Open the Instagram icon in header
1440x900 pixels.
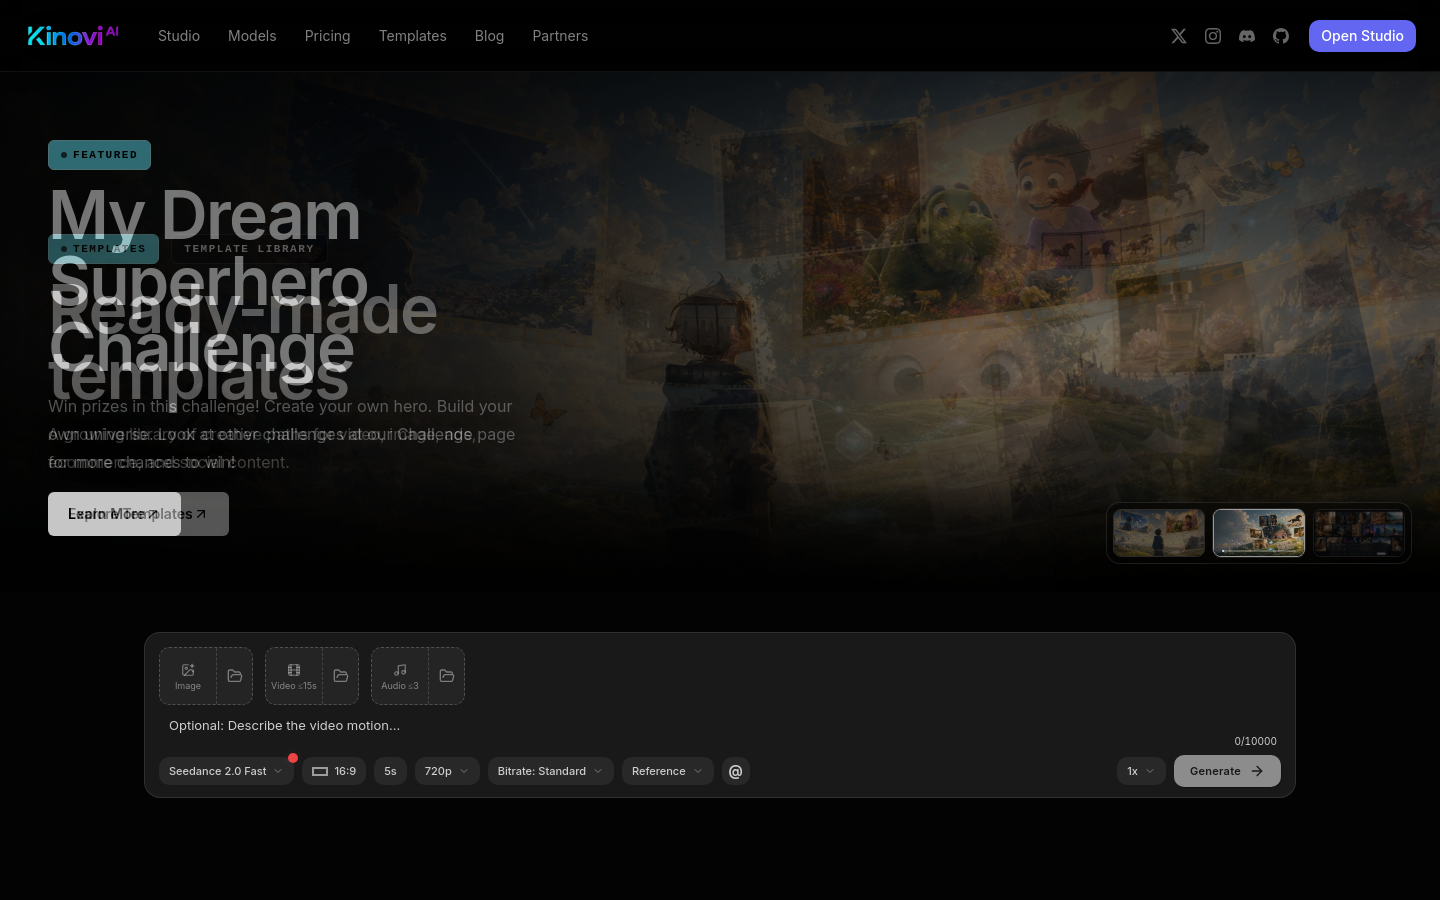click(1213, 36)
